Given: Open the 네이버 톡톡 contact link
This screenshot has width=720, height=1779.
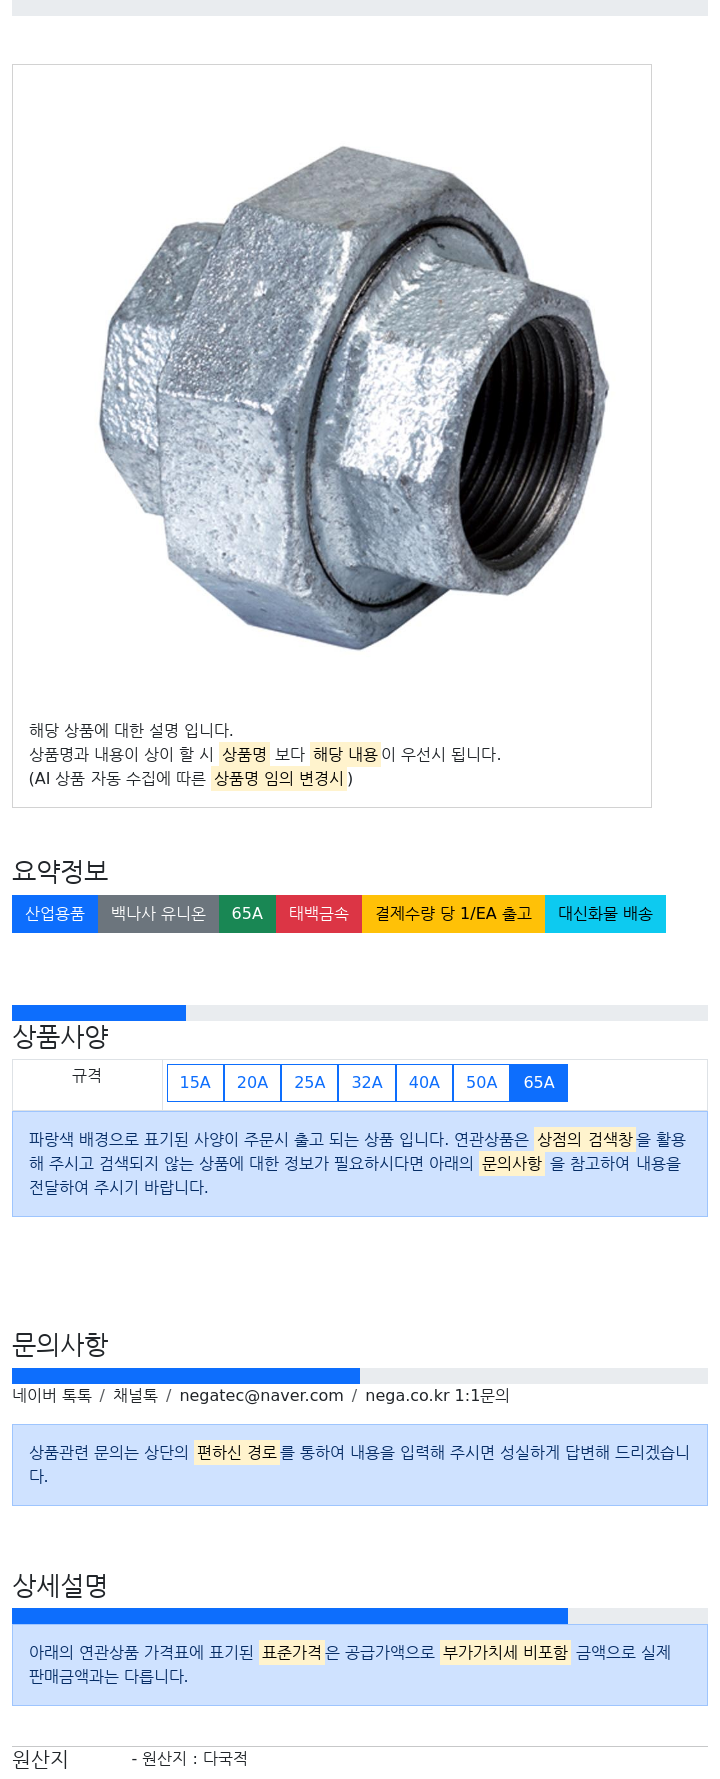Looking at the screenshot, I should point(52,1395).
